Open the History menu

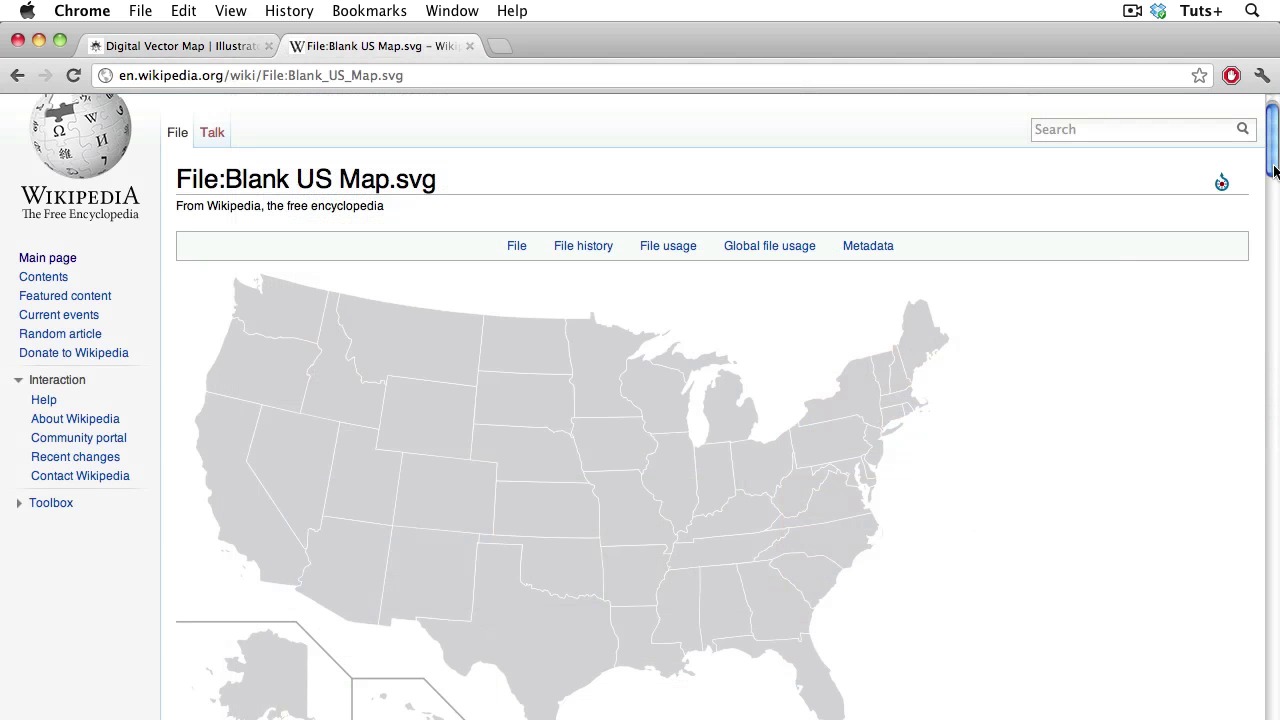pyautogui.click(x=289, y=11)
